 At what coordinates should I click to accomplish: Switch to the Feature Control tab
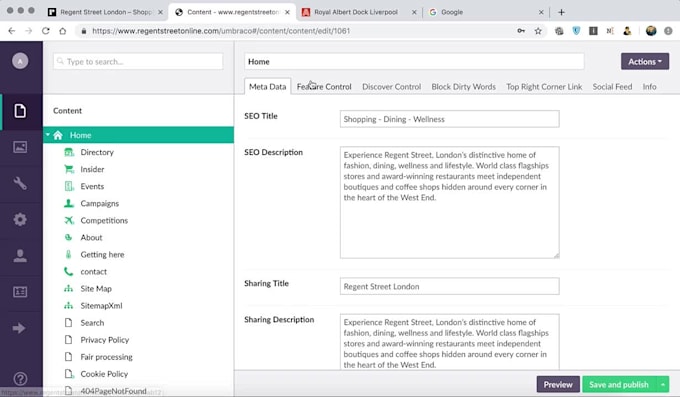324,87
